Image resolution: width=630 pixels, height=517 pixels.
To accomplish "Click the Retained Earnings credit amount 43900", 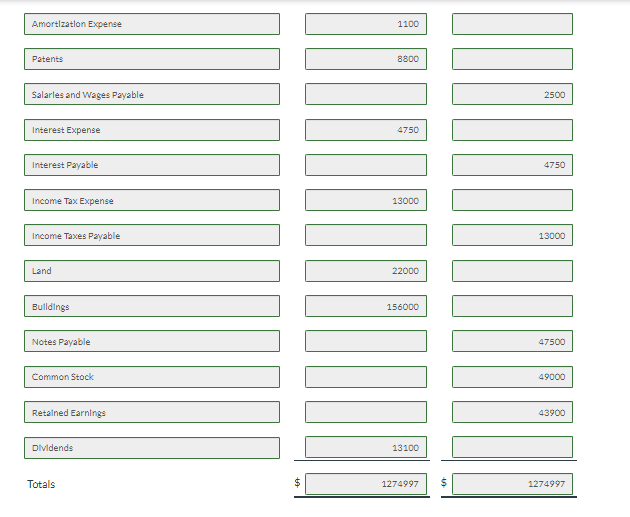I will [512, 412].
